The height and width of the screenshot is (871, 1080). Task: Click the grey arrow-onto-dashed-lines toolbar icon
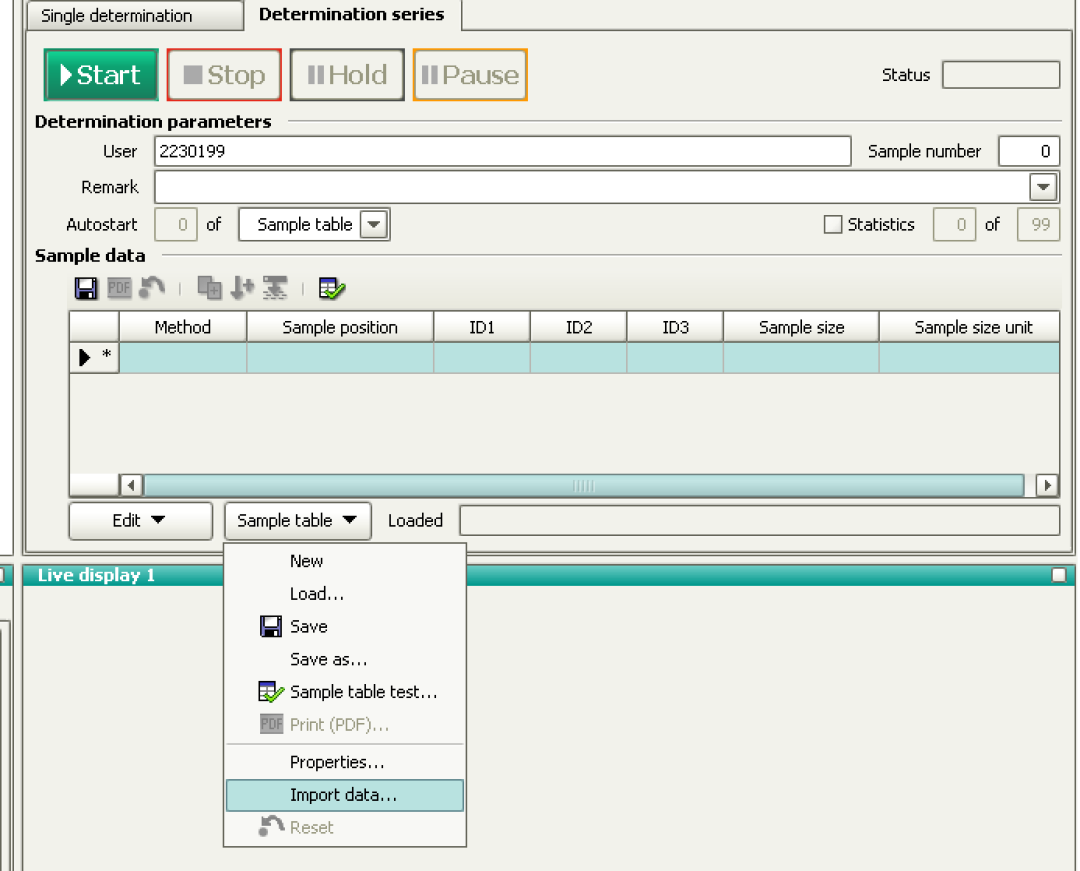[x=275, y=288]
